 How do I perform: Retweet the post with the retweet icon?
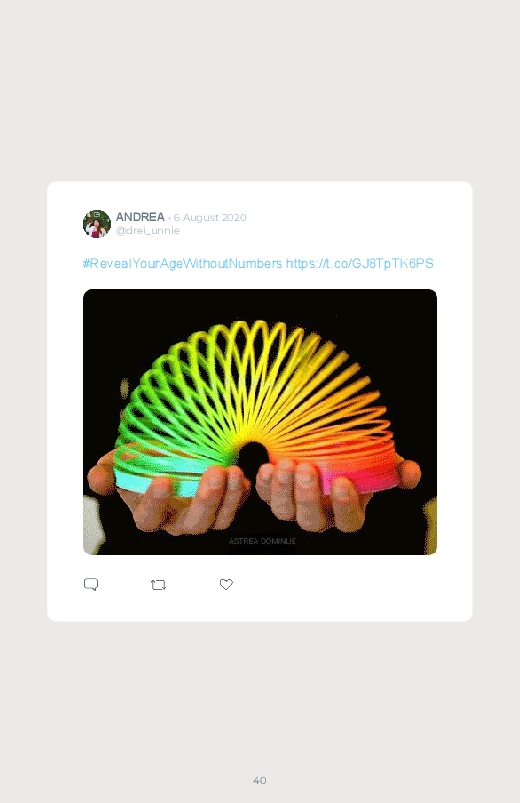[x=158, y=584]
